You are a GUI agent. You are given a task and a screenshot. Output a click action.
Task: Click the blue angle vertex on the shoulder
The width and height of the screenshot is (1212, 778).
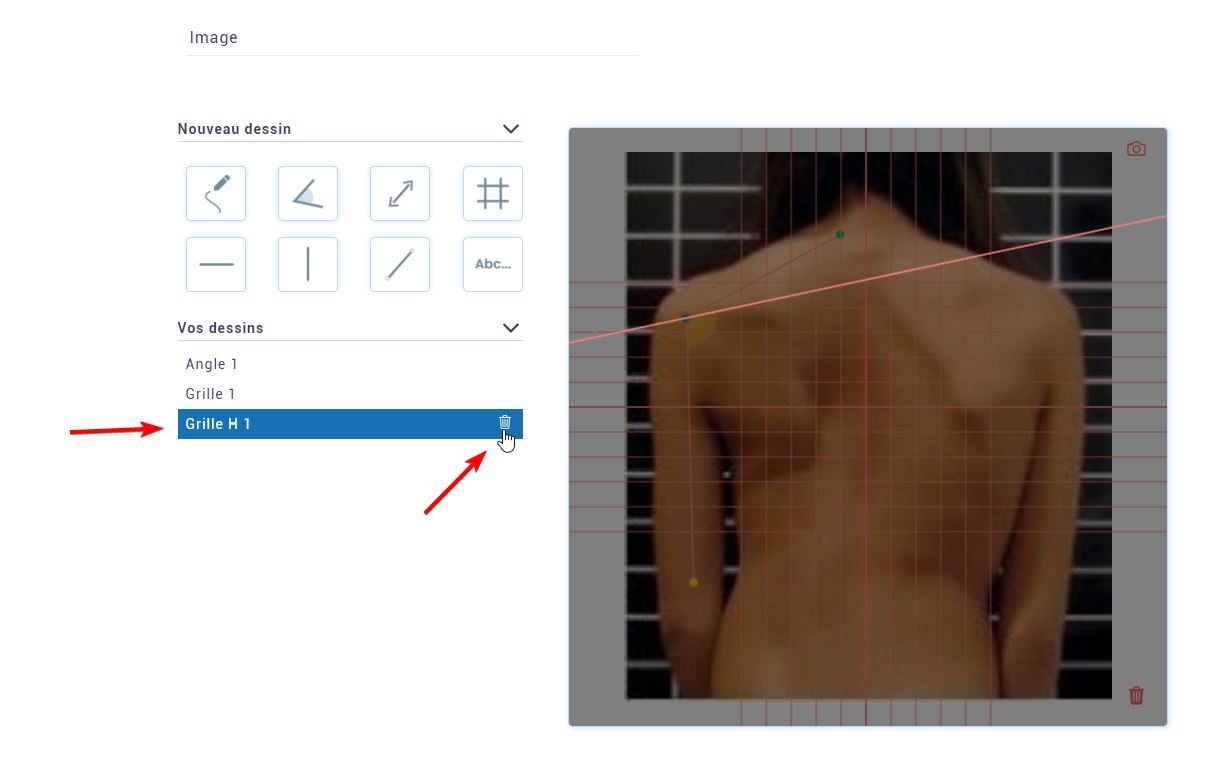tap(686, 319)
